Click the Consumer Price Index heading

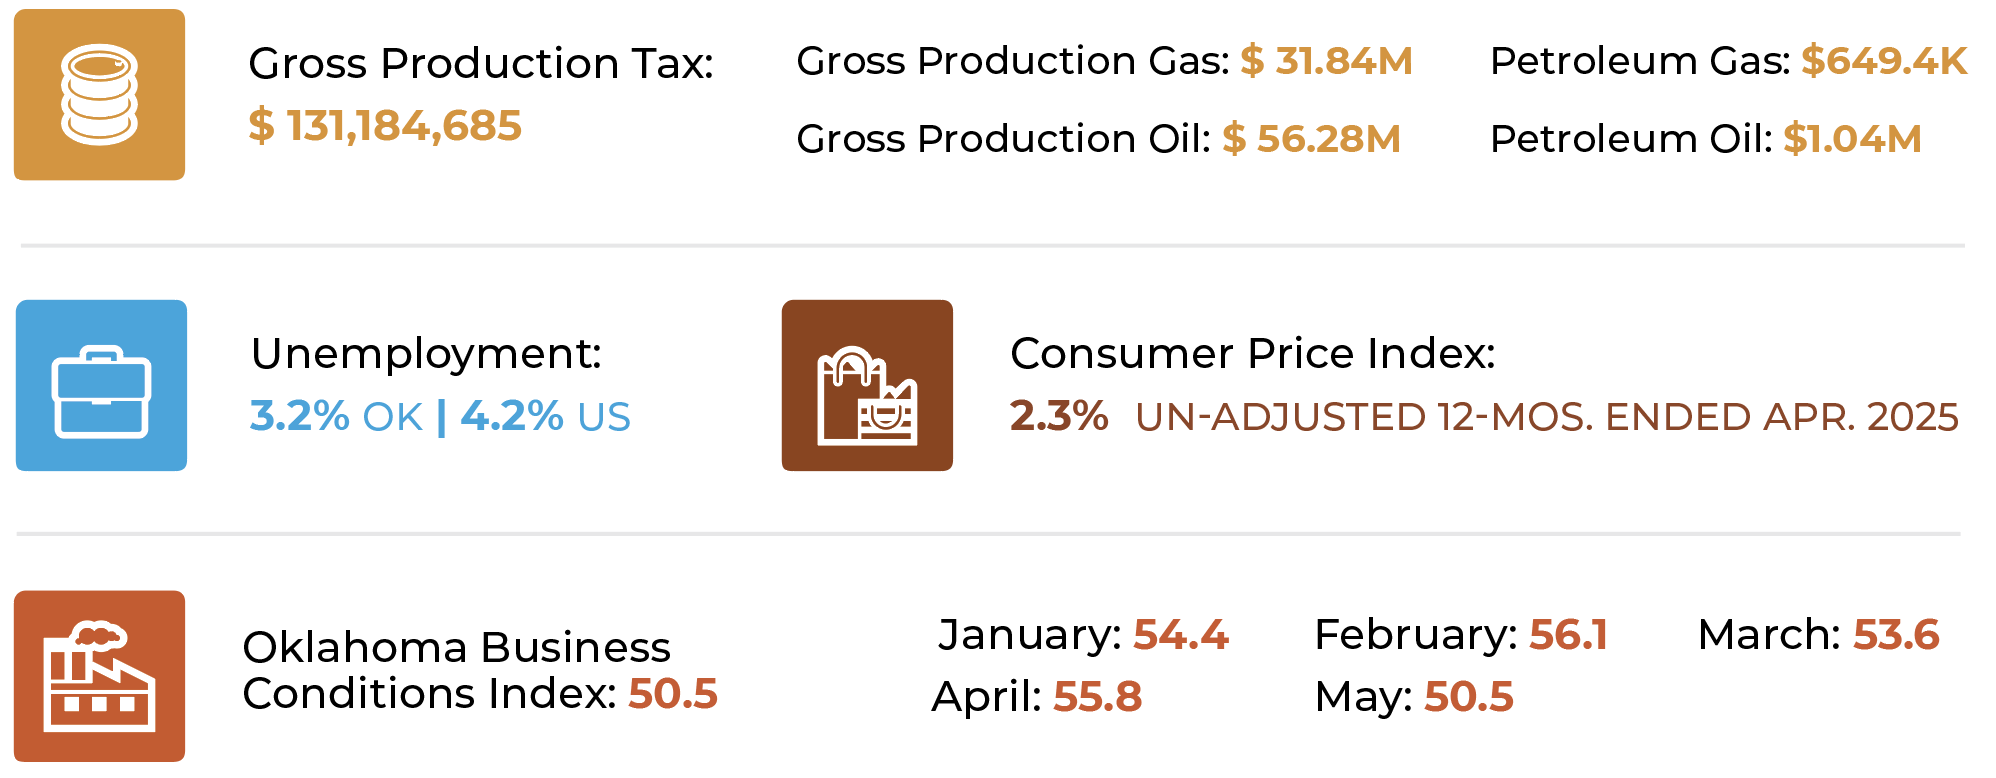1252,354
